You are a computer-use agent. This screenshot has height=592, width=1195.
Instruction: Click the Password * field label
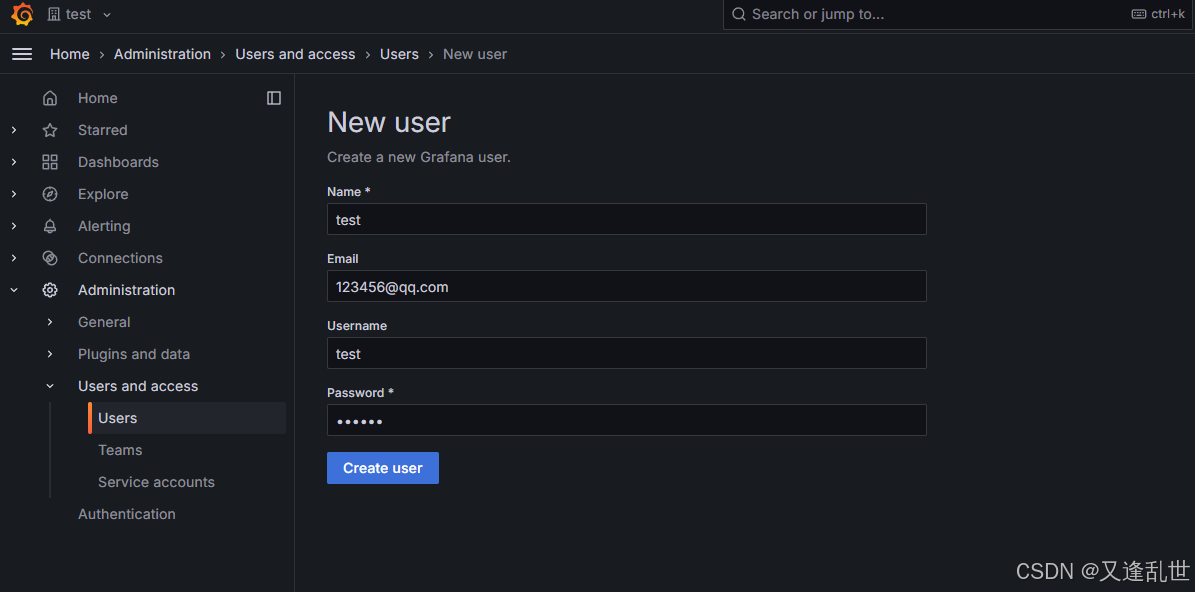360,392
